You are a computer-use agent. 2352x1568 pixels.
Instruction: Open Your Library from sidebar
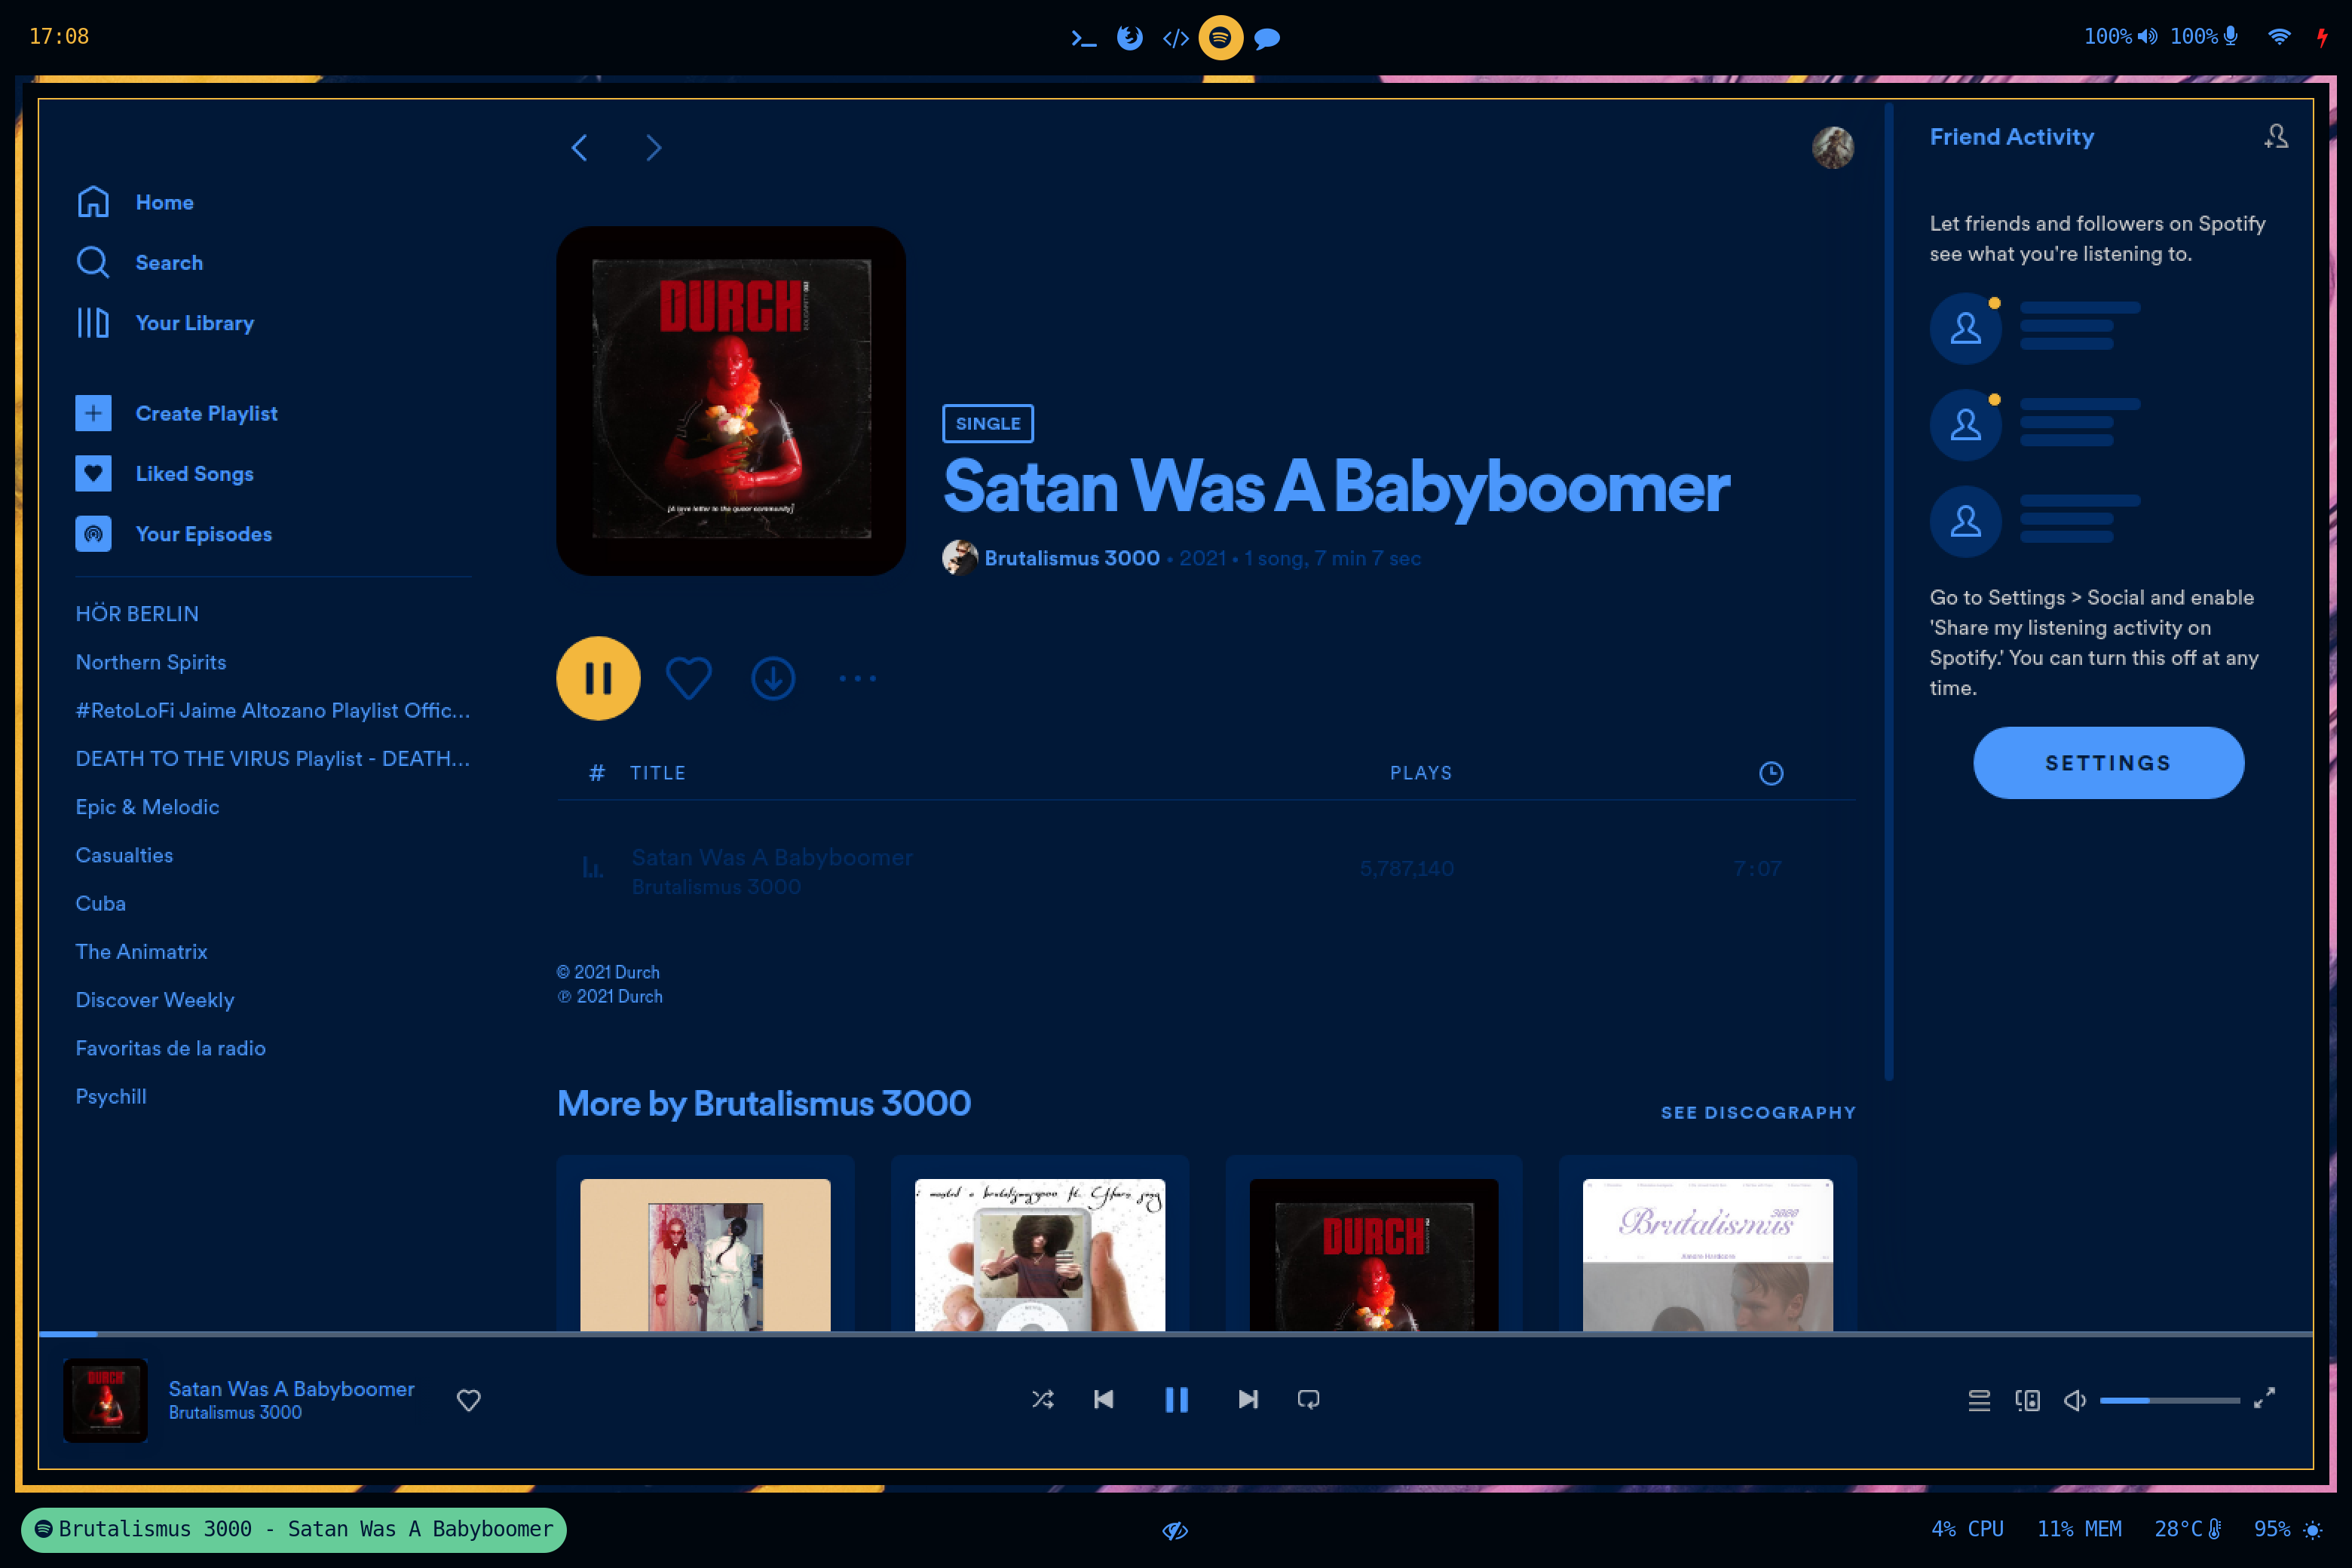coord(194,323)
